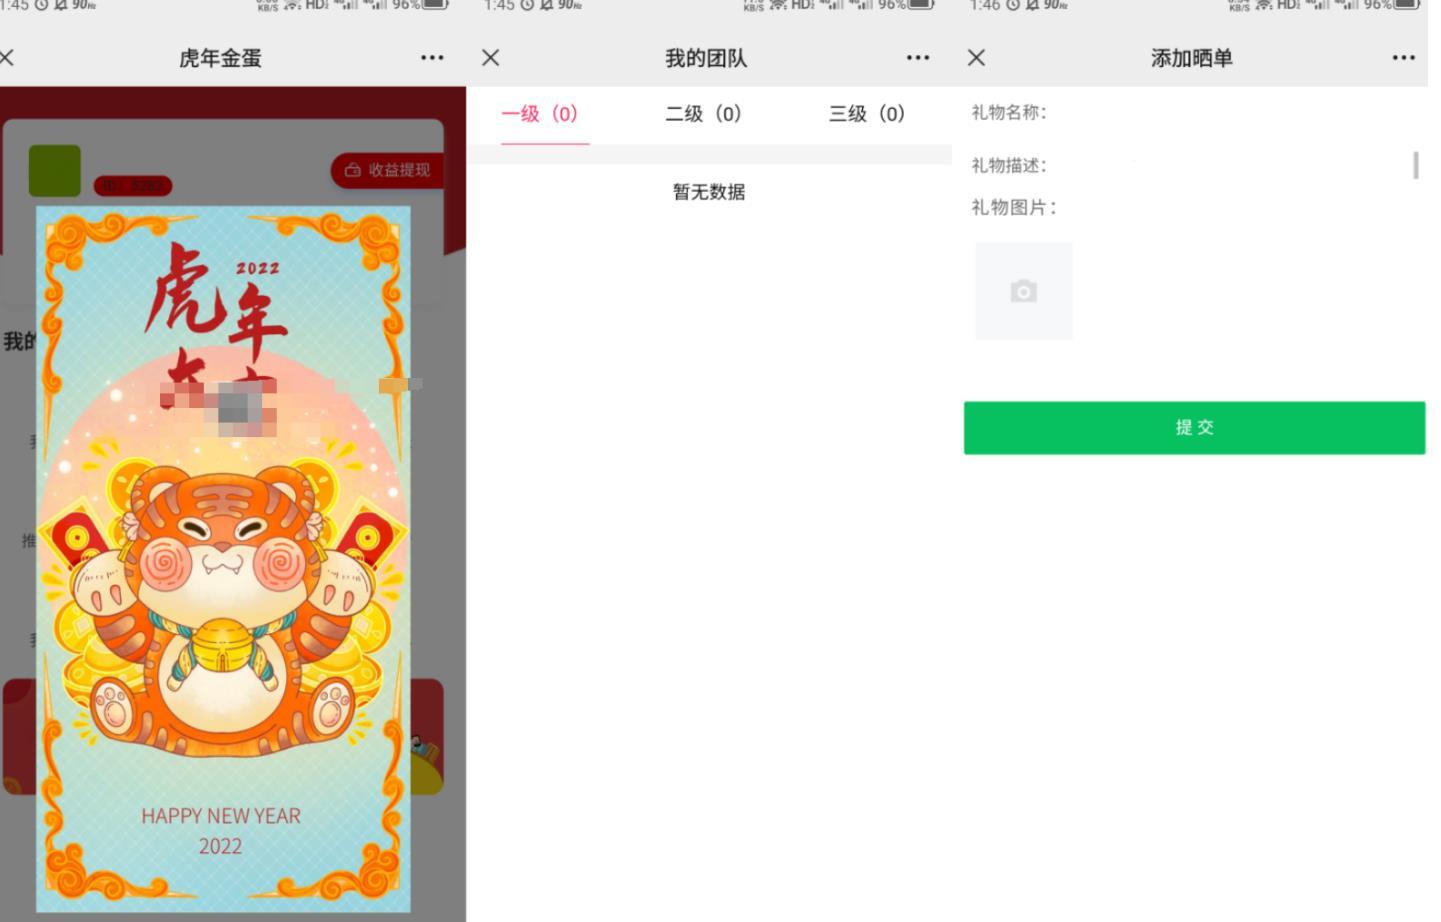This screenshot has height=922, width=1441.
Task: Focus the 礼物名称 input field
Action: 1235,112
